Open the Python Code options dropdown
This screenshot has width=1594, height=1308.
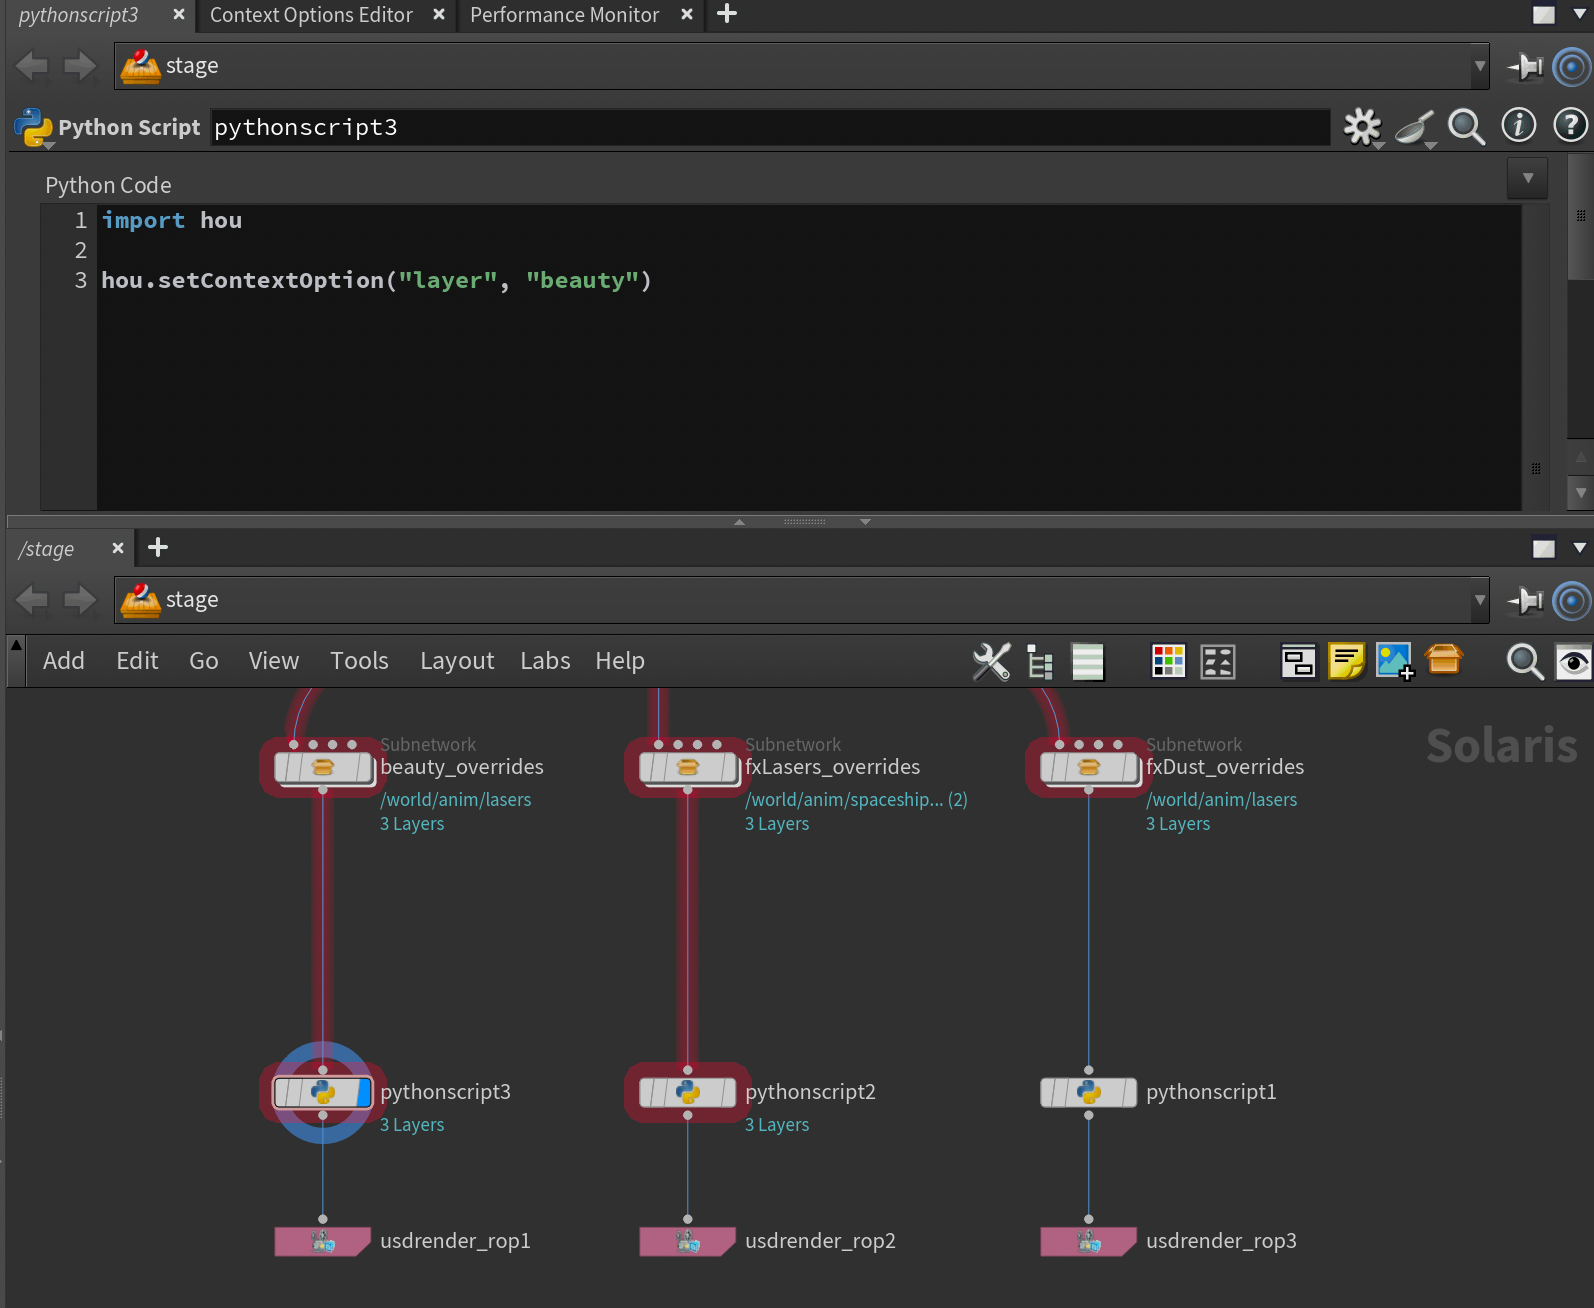click(x=1527, y=178)
